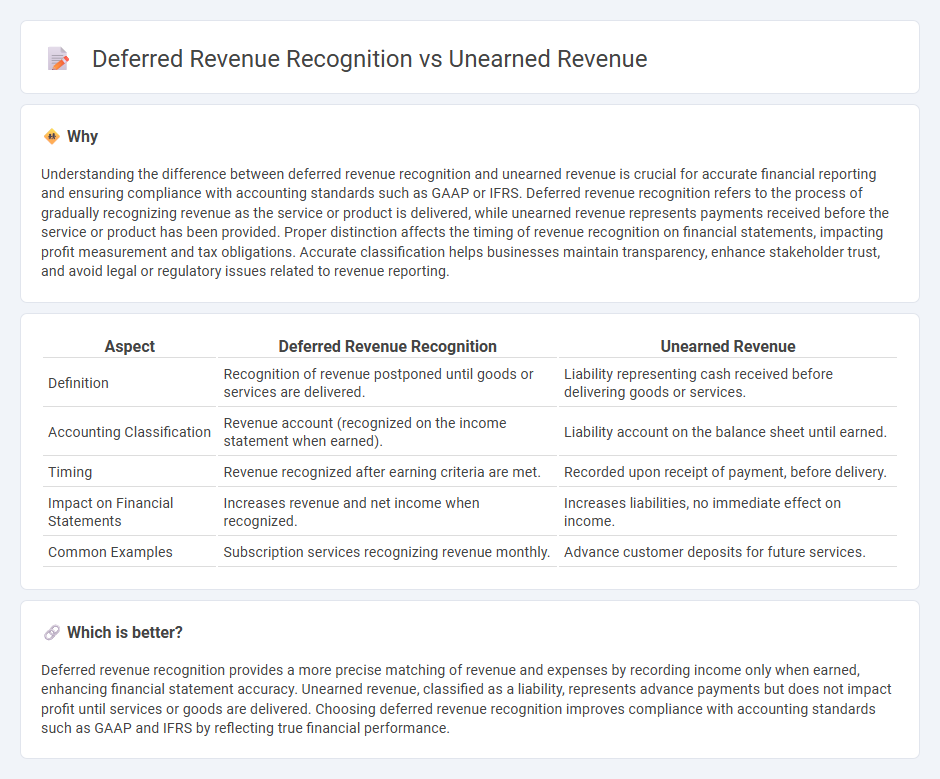Click cell 'Advance customer deposits for future services'
940x779 pixels.
click(728, 552)
